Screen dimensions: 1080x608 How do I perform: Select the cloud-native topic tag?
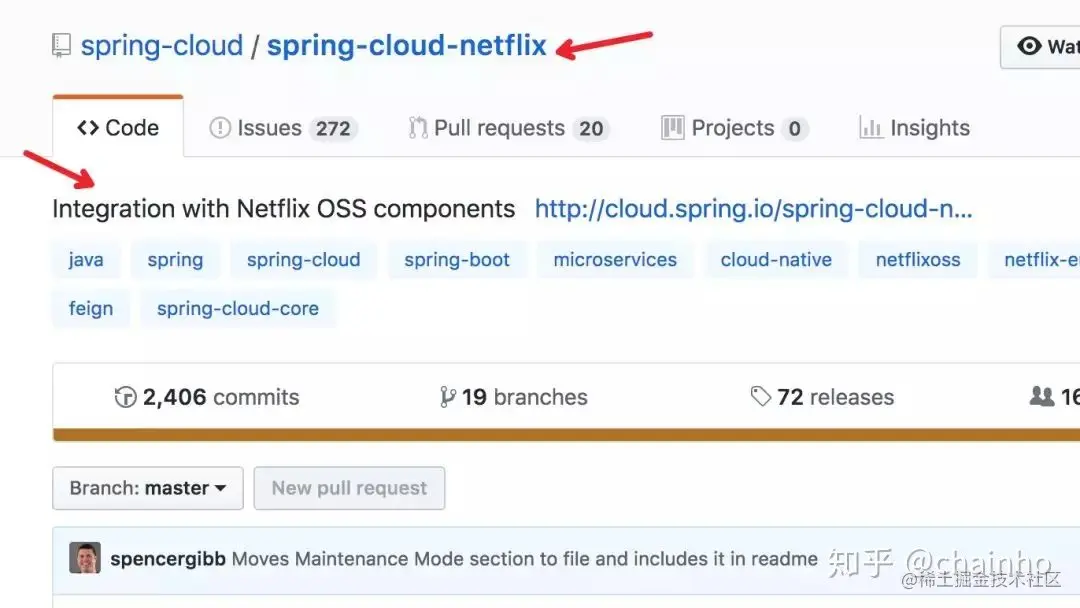(x=776, y=260)
